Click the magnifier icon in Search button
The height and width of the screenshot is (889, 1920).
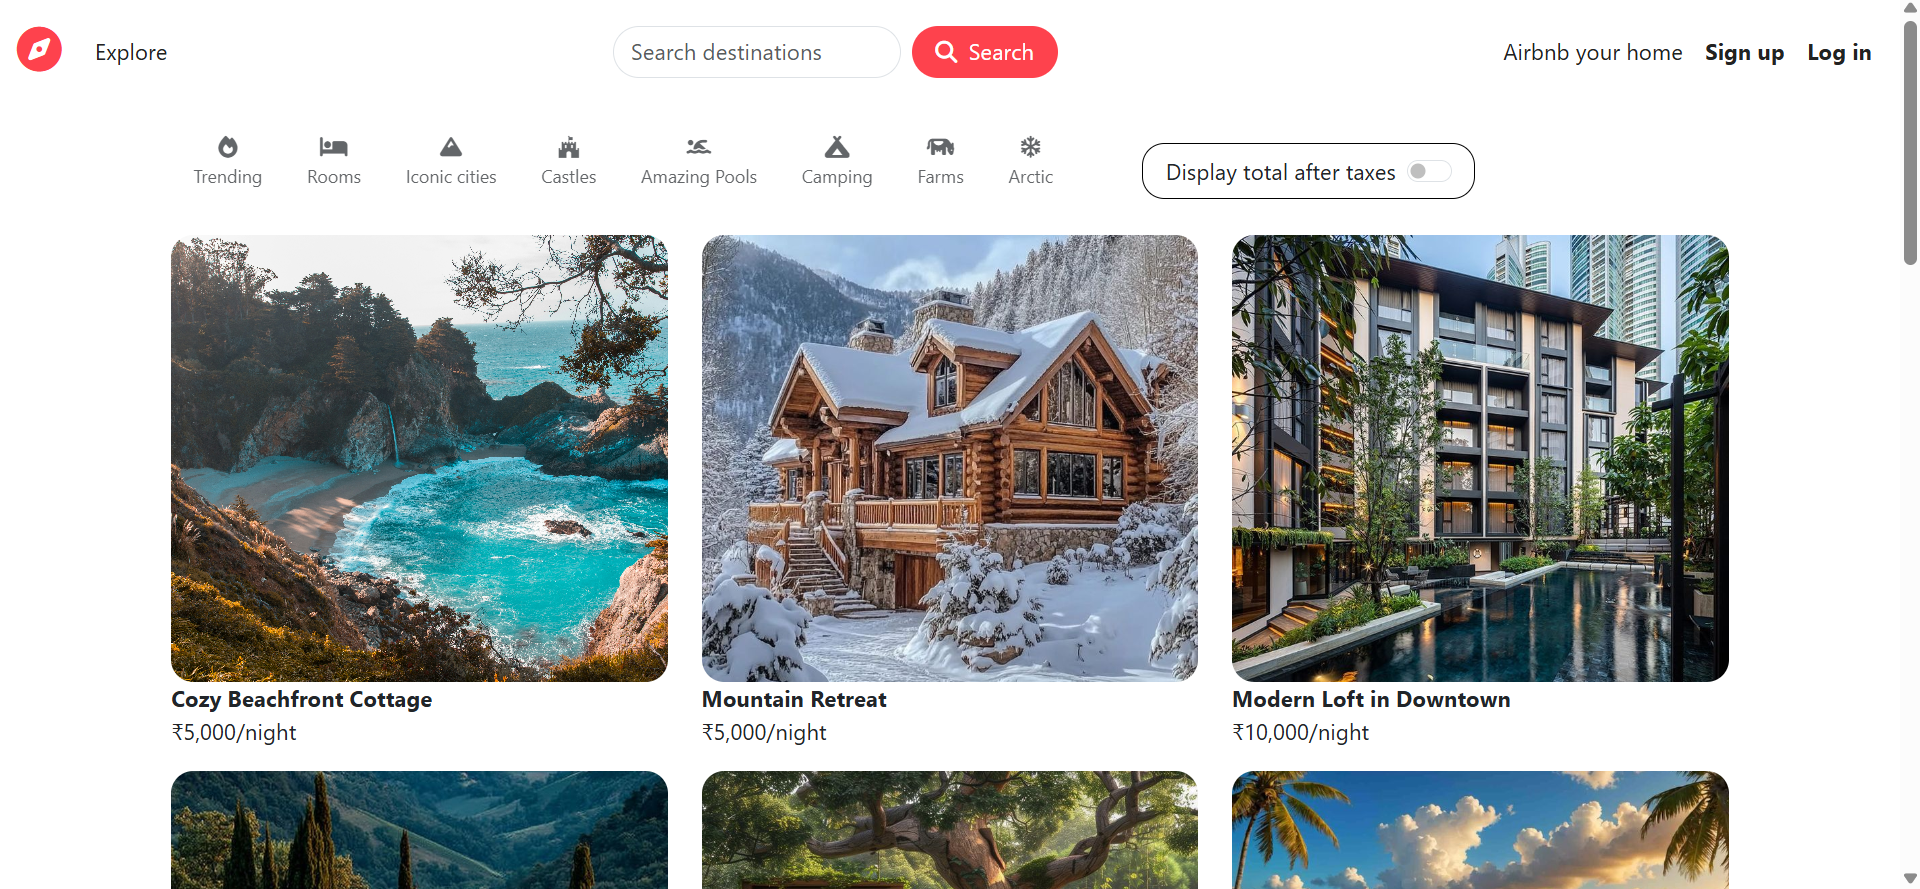click(946, 51)
